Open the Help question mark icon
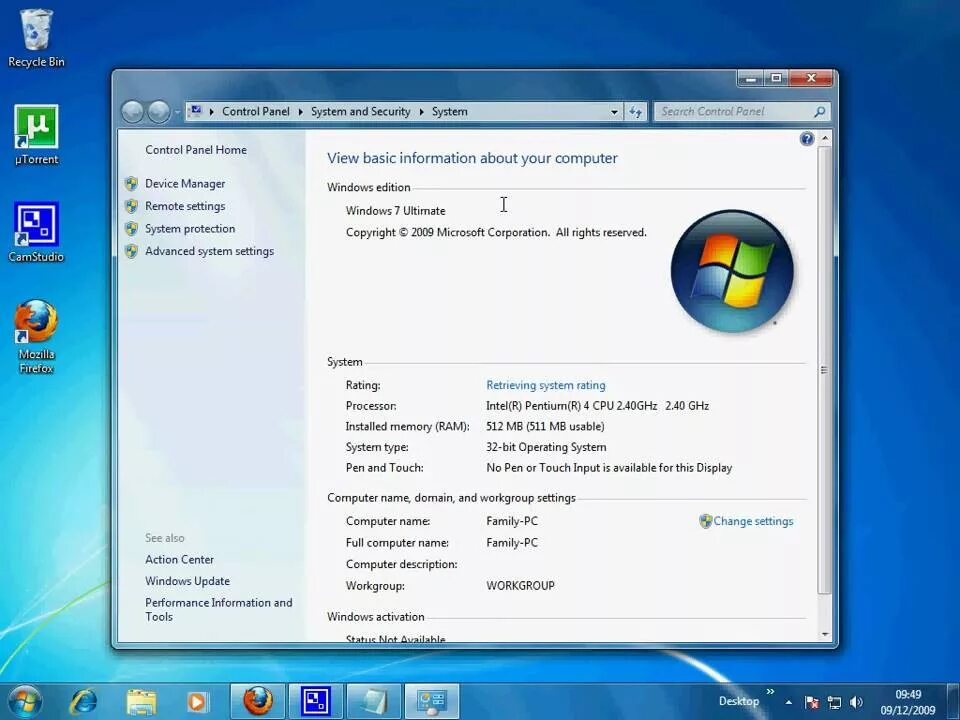 coord(807,138)
